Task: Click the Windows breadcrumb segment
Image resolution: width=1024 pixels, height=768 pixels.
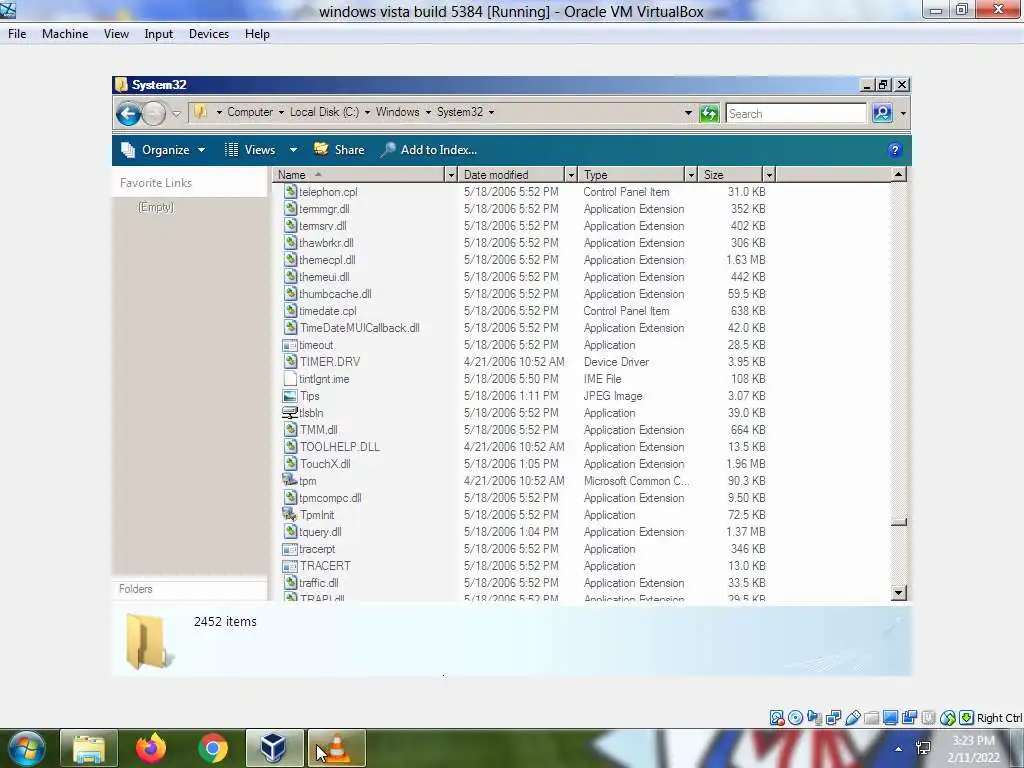Action: point(397,112)
